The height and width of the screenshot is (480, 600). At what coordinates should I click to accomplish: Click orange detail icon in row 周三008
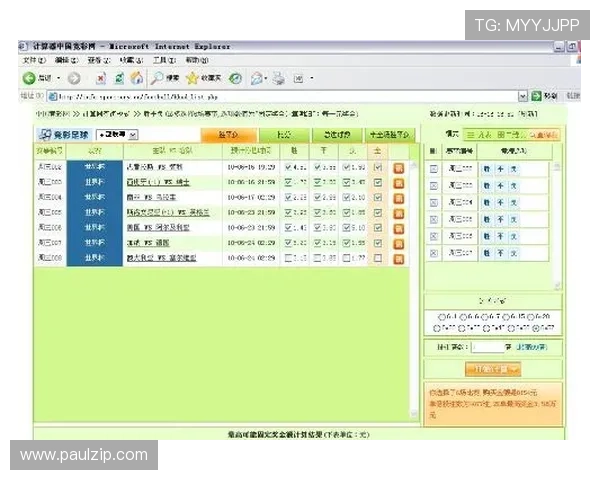[399, 259]
